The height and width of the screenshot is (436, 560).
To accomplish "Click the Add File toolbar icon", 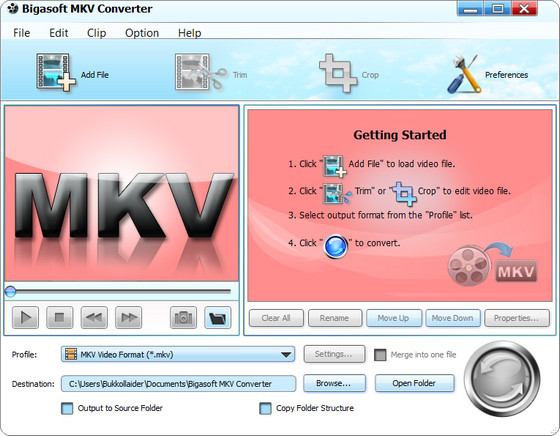I will point(56,72).
